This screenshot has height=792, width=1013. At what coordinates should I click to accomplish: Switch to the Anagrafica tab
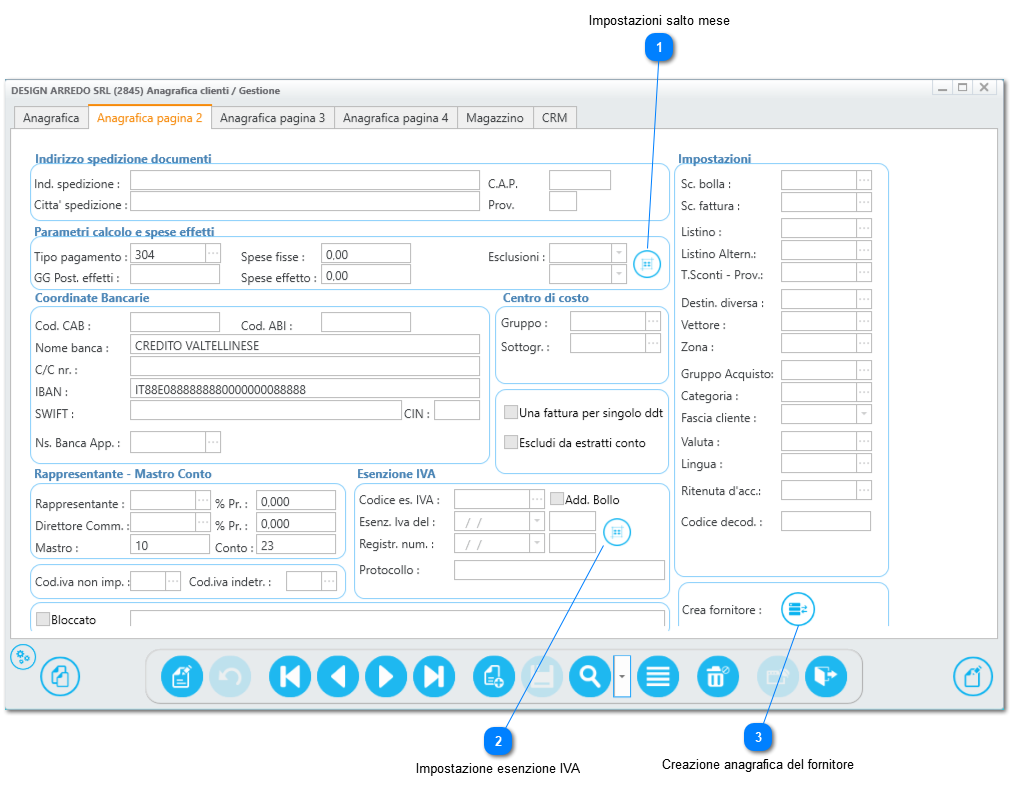point(51,118)
